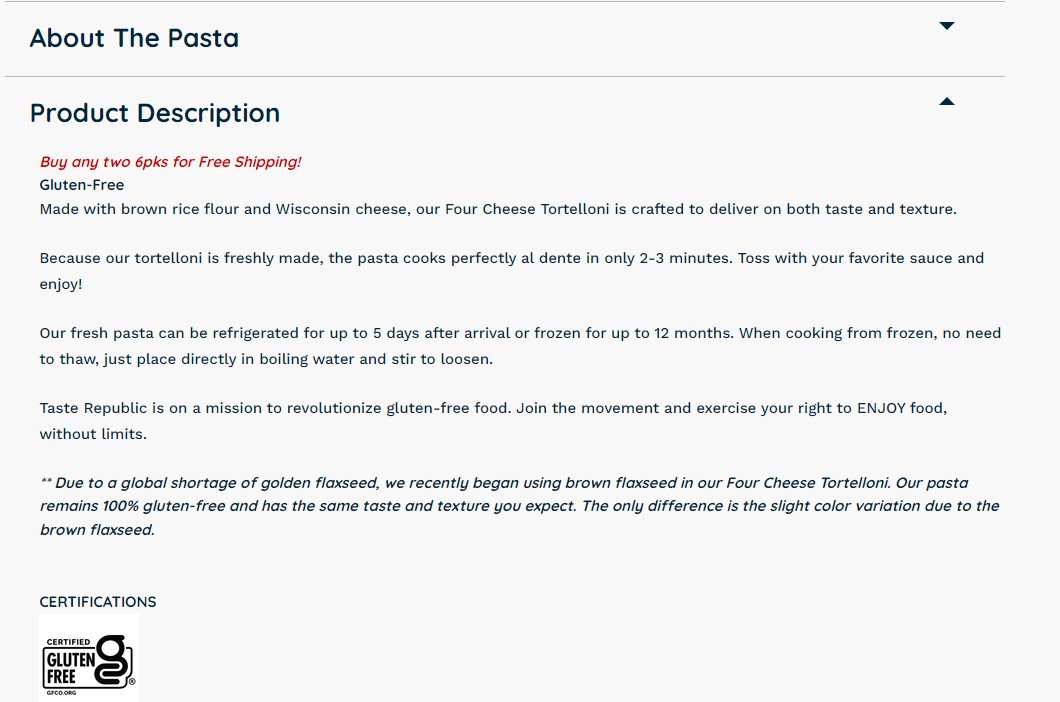Click the stylized g symbol in certification badge
This screenshot has height=702, width=1060.
point(114,659)
